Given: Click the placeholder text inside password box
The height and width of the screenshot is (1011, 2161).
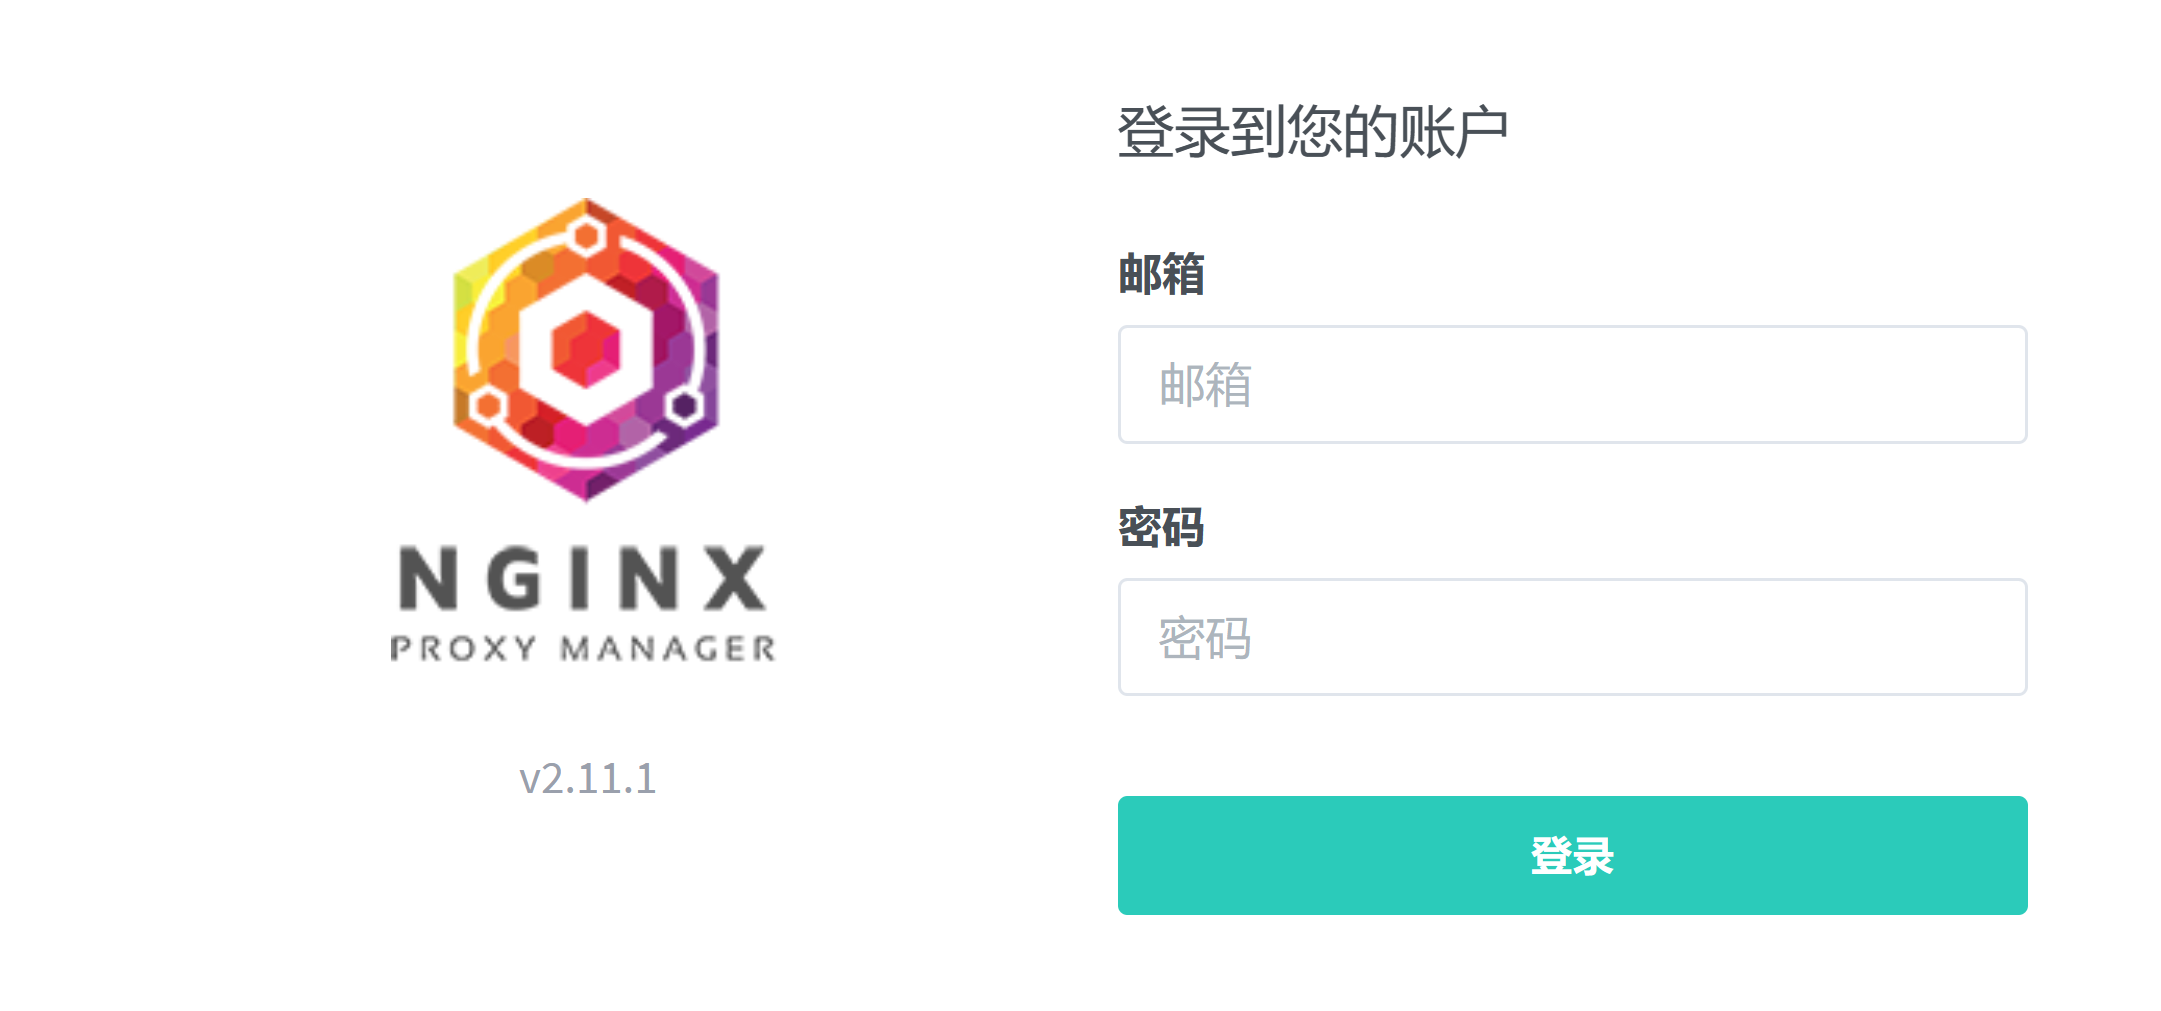Looking at the screenshot, I should (x=1205, y=638).
